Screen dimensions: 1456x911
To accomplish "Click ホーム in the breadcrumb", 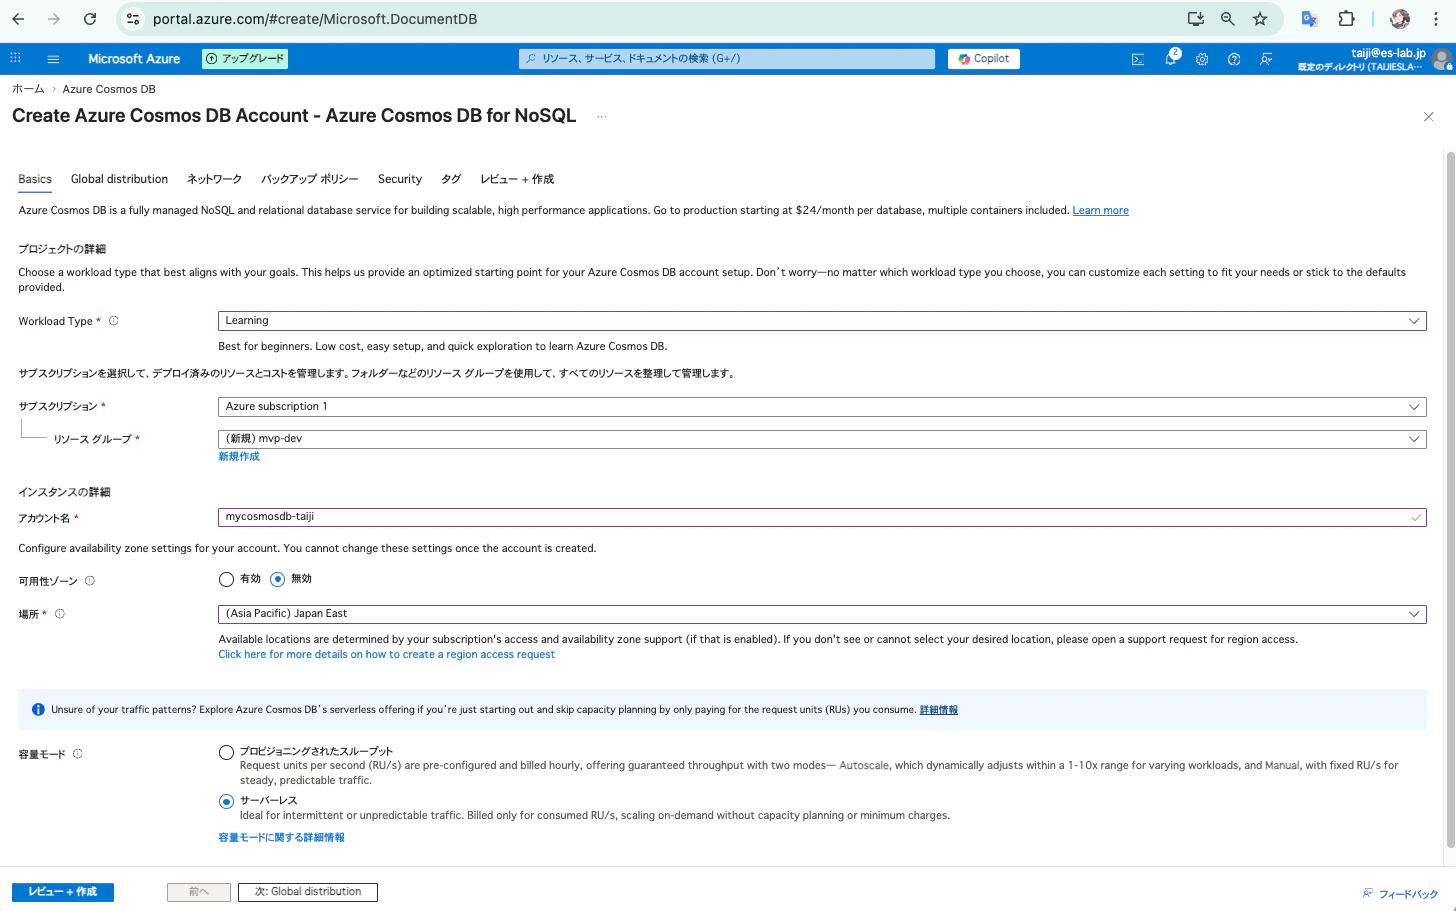I will coord(28,89).
